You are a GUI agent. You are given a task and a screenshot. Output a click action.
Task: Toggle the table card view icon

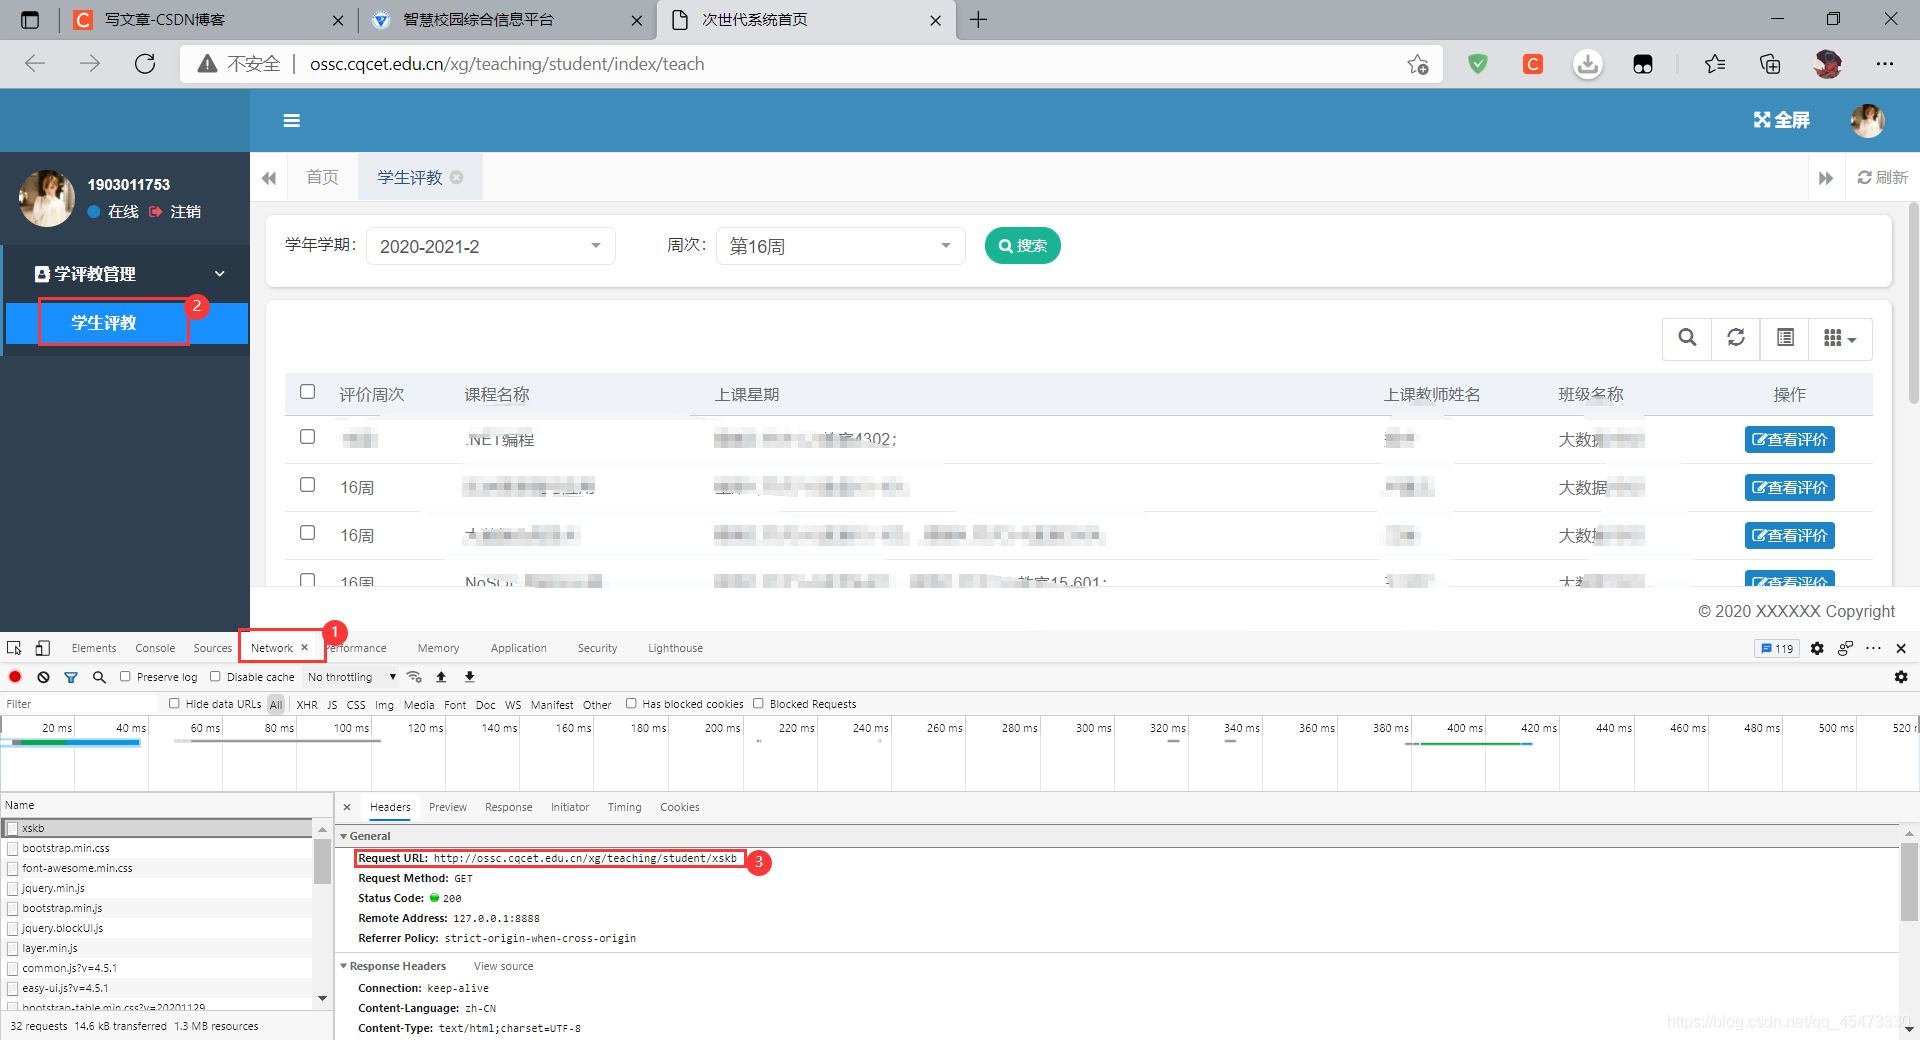click(1785, 338)
